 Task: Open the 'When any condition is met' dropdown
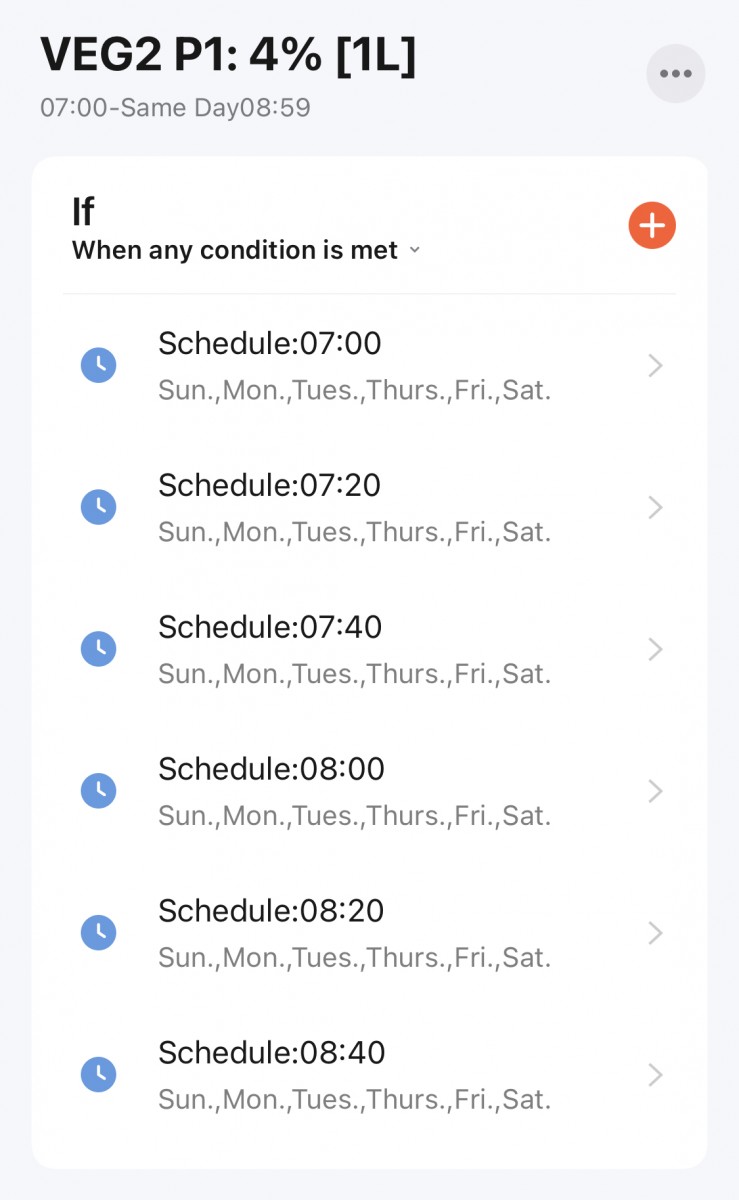point(246,250)
